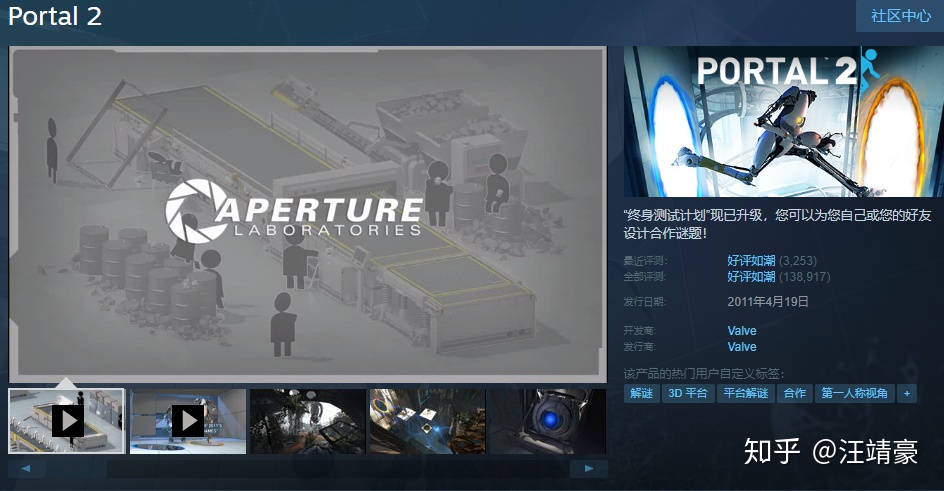Open the 社区中心 community hub button
The height and width of the screenshot is (491, 944).
point(900,16)
